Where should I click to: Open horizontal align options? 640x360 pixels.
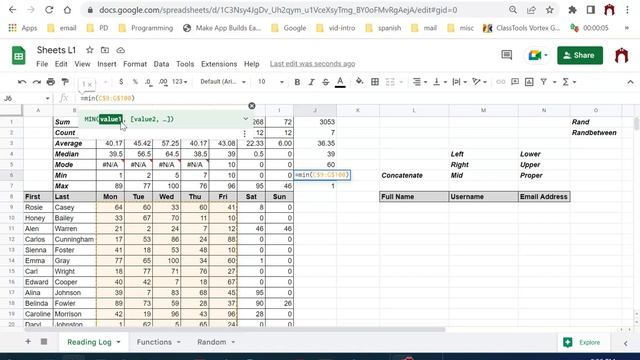tap(419, 82)
